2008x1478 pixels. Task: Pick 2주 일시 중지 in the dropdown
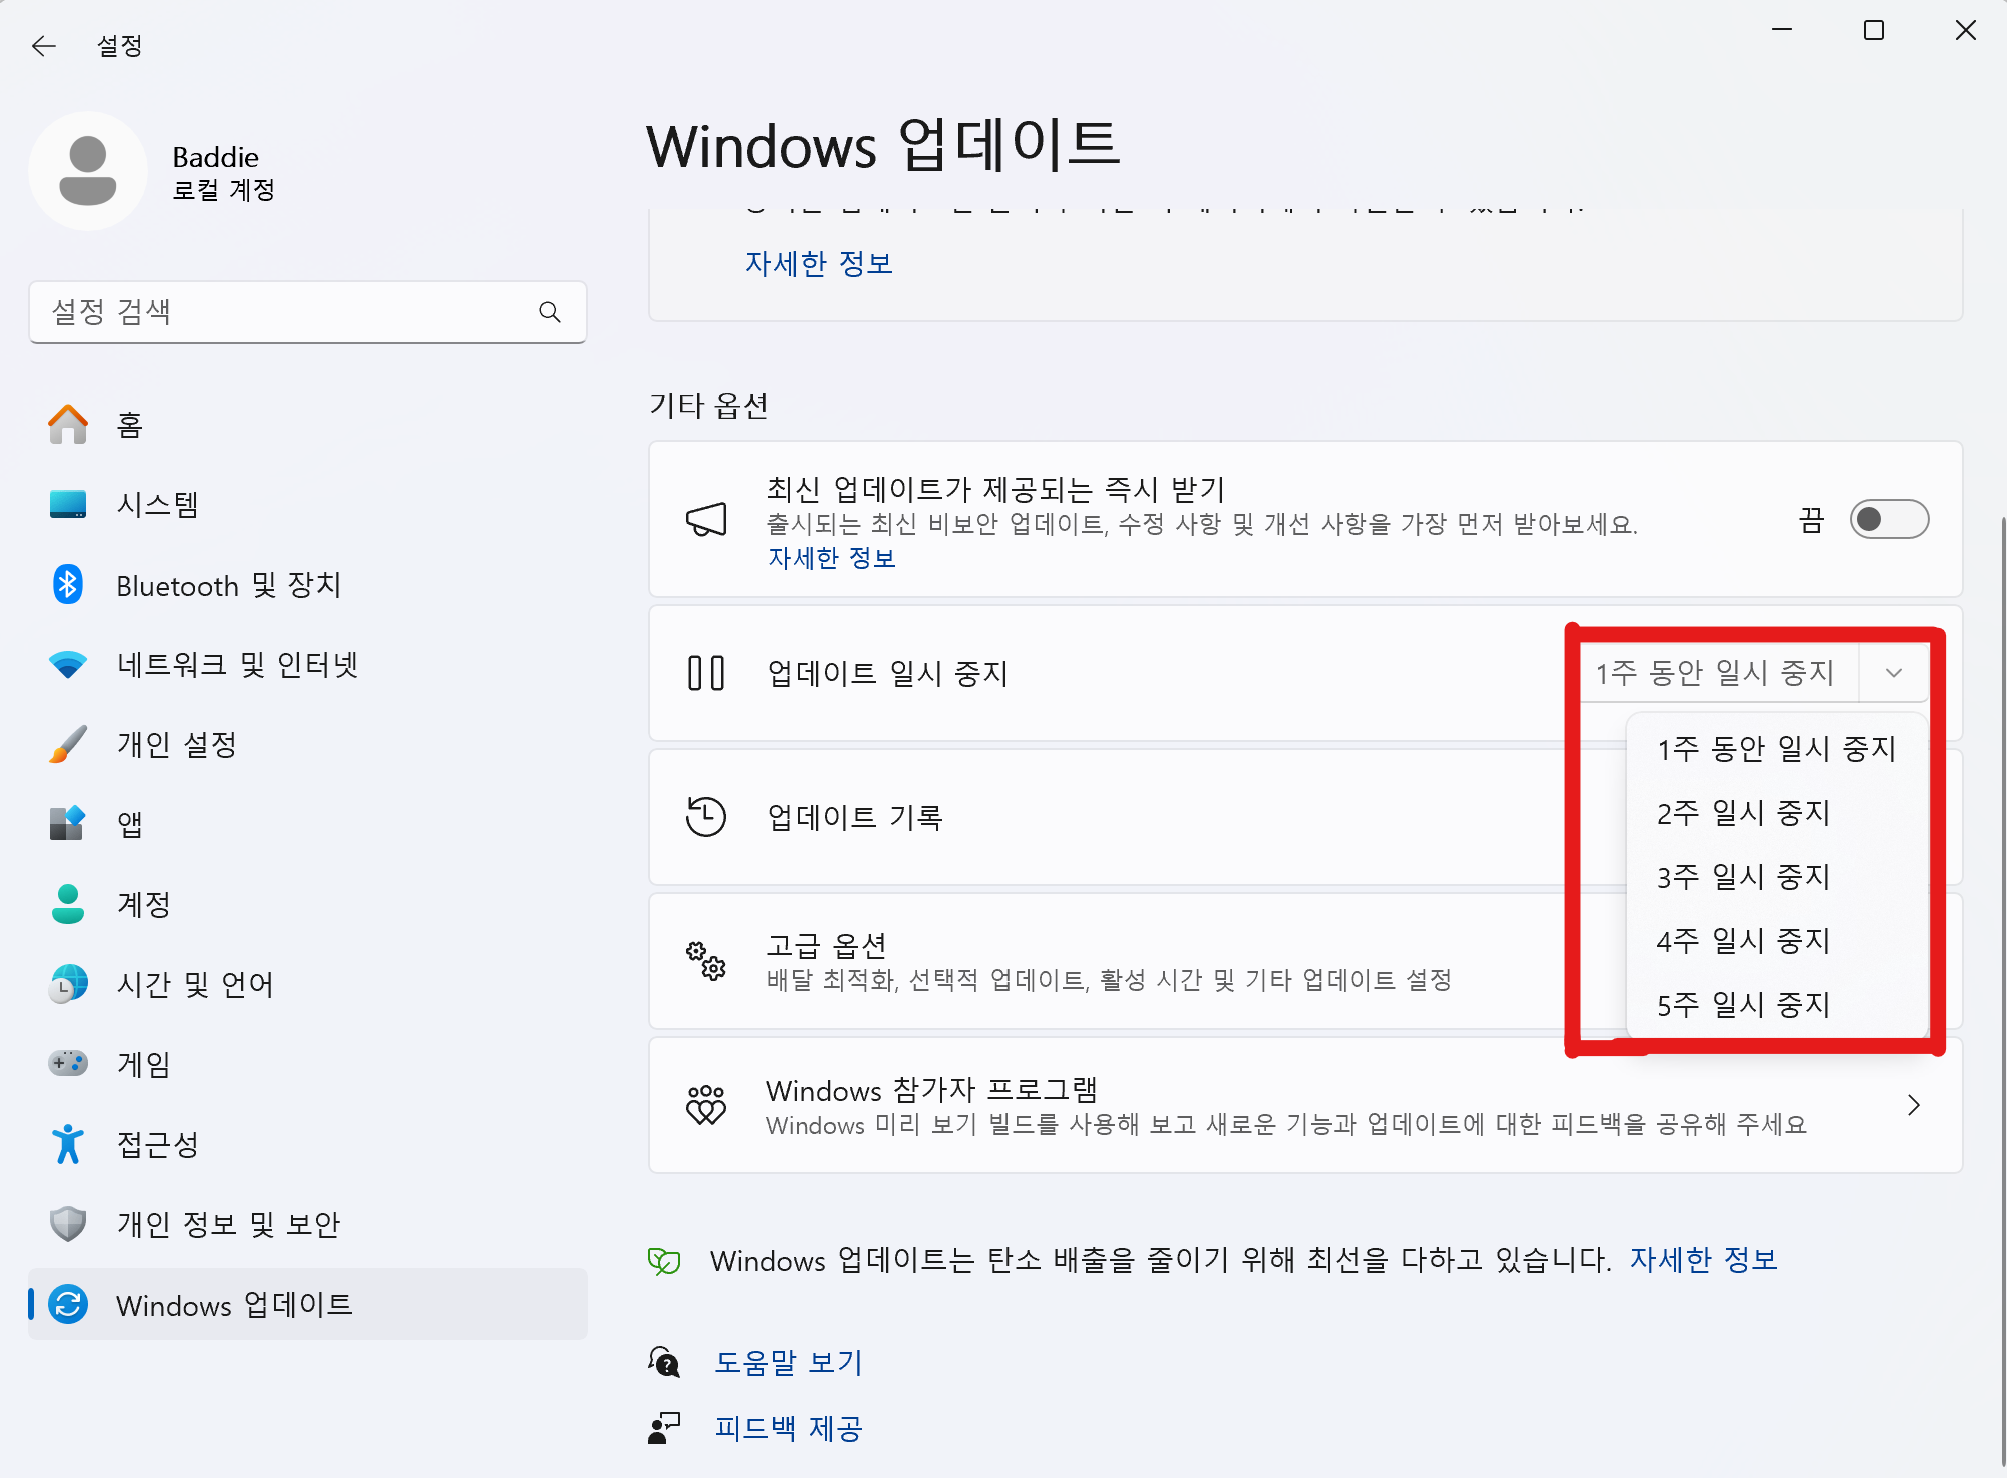[x=1743, y=813]
